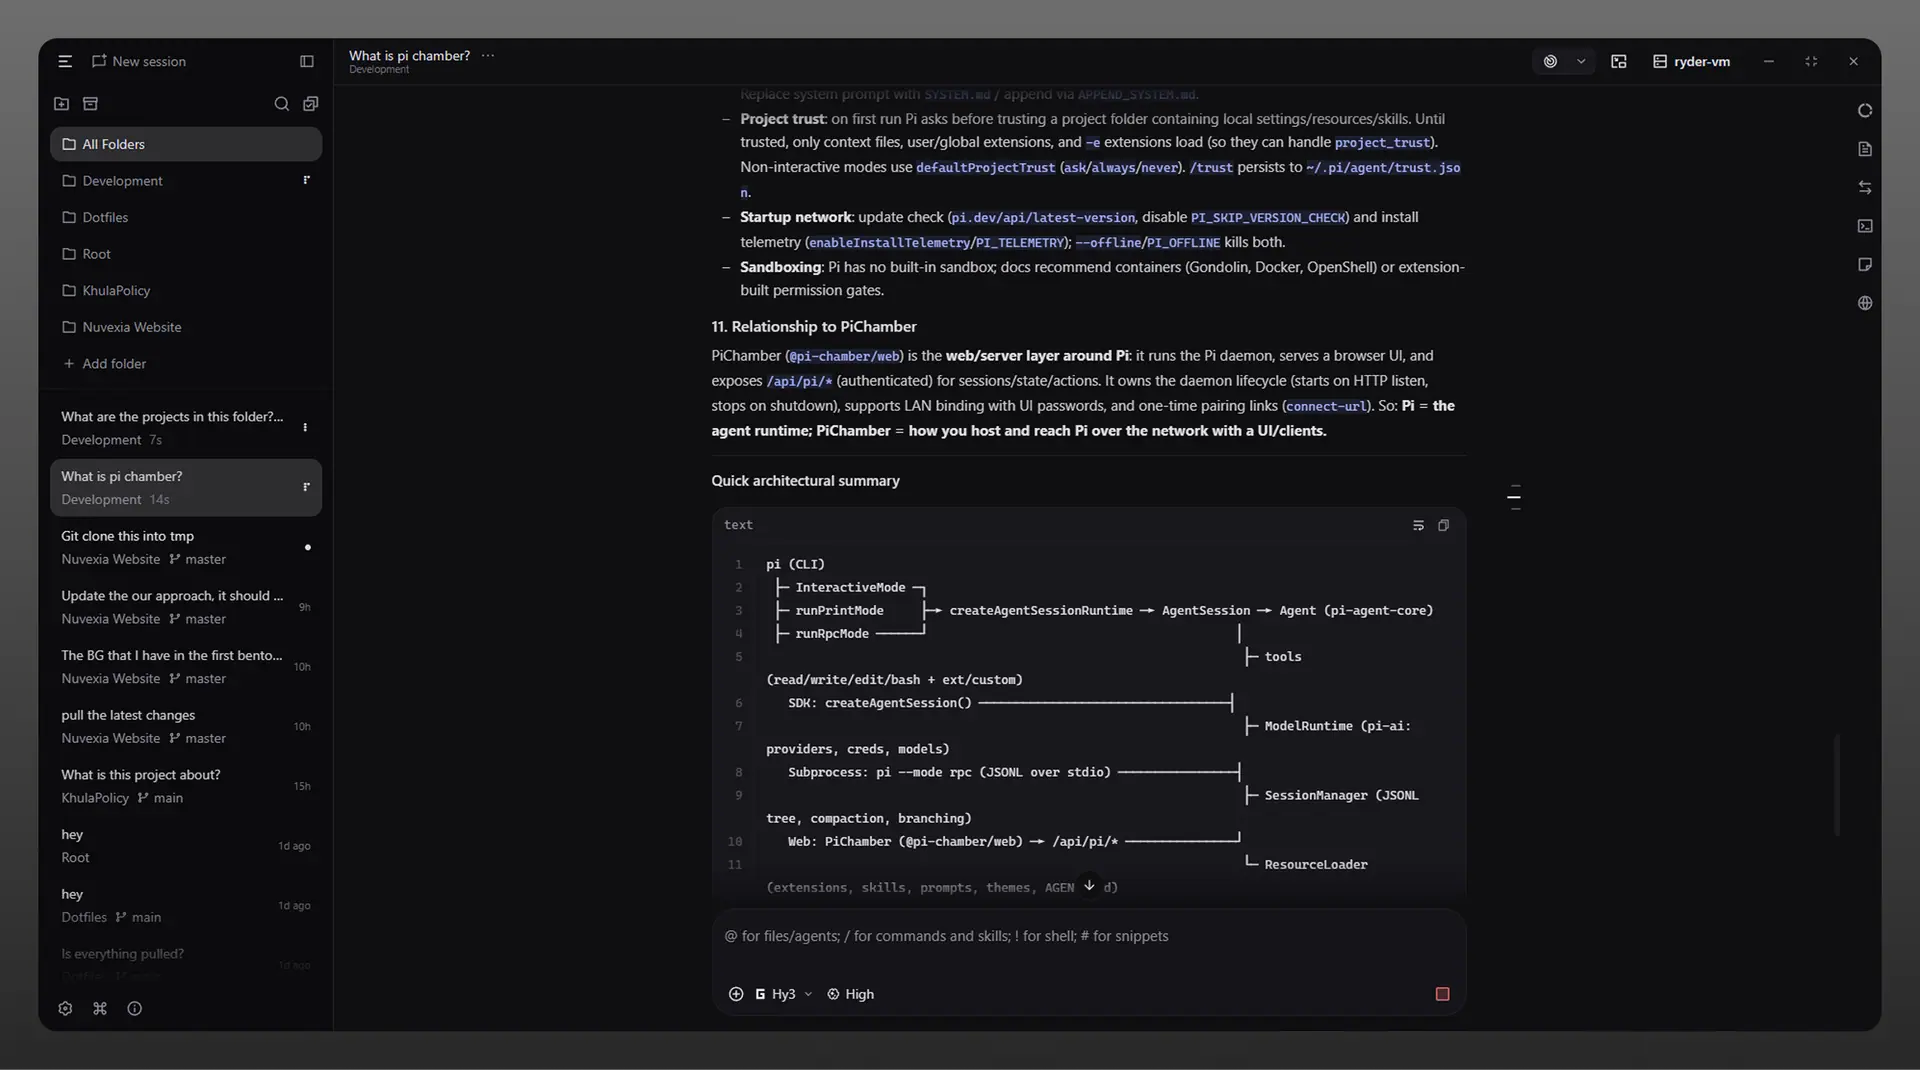Viewport: 1920px width, 1070px height.
Task: Open the 'Git clone this into tmp' session
Action: [186, 547]
